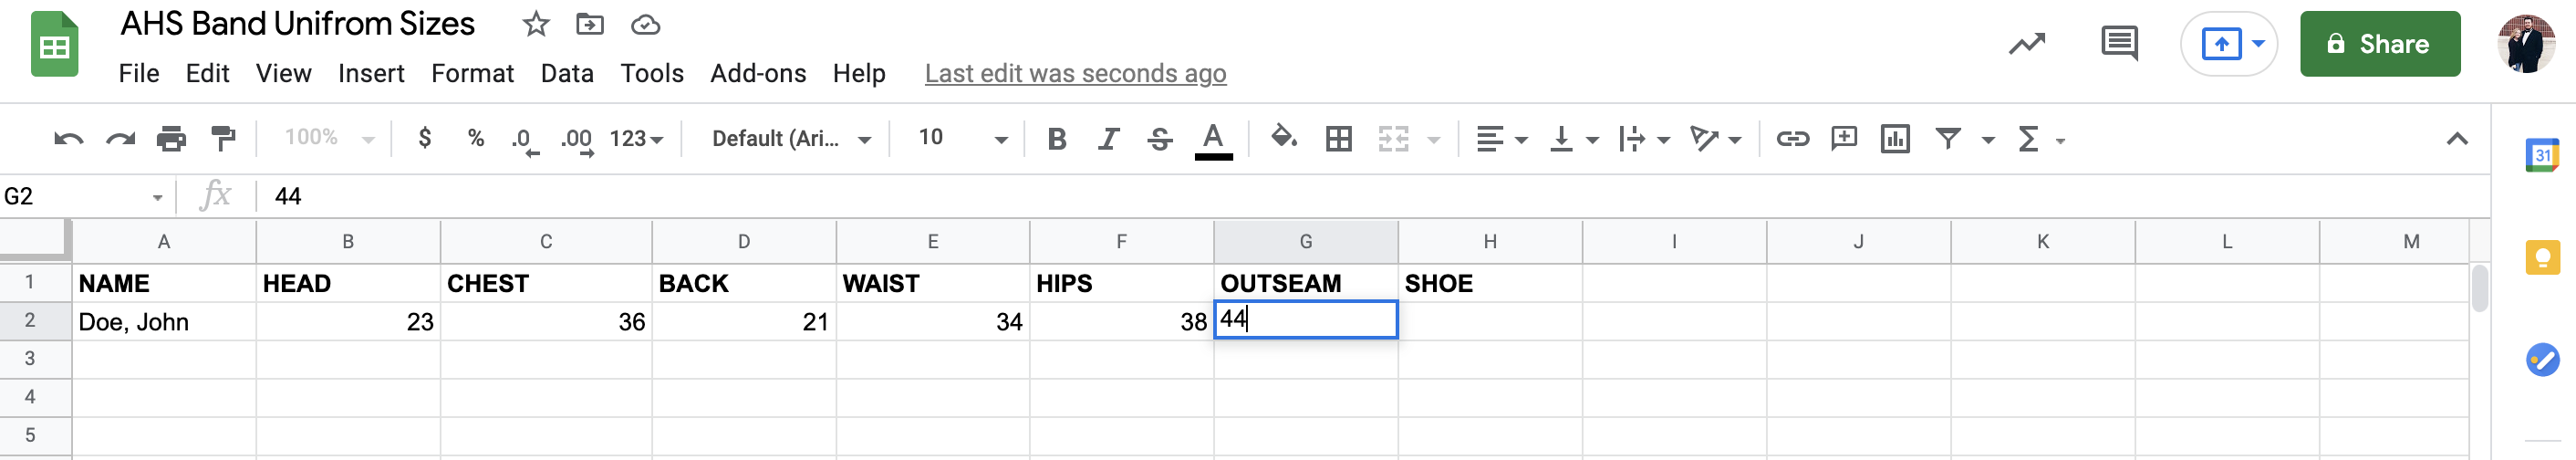2576x460 pixels.
Task: Select the paint format tool
Action: coord(223,138)
